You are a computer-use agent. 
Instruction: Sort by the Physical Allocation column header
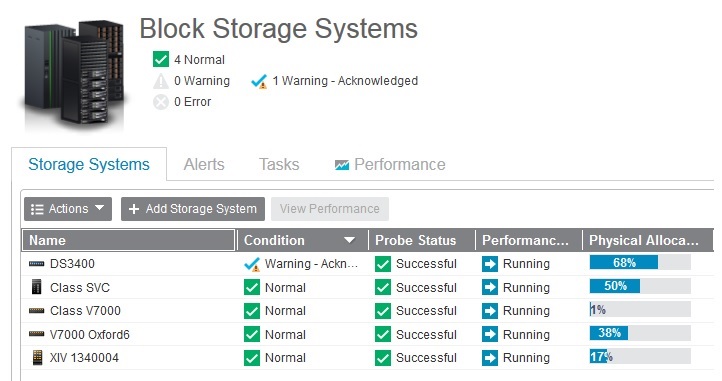coord(648,240)
